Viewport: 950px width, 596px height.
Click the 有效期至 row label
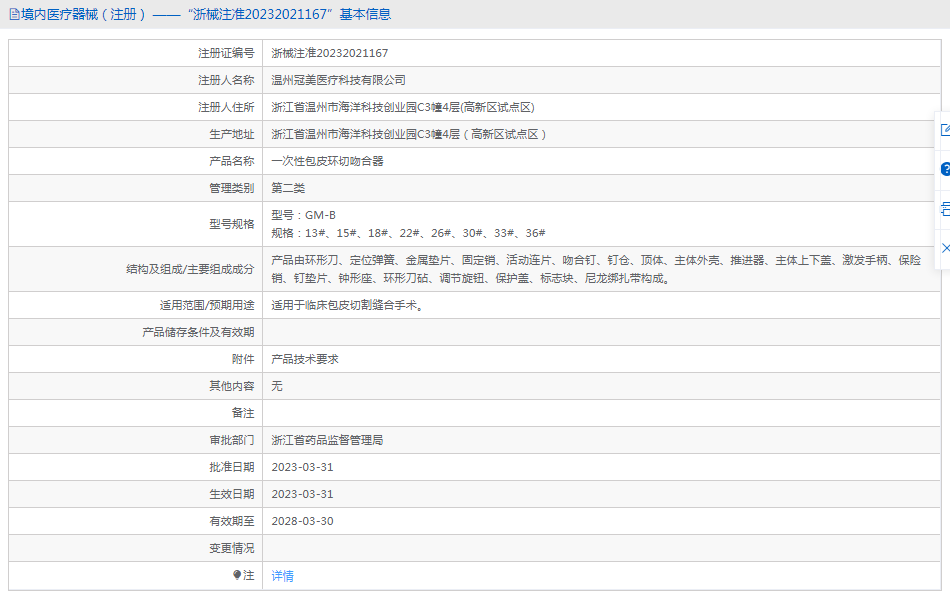click(231, 521)
